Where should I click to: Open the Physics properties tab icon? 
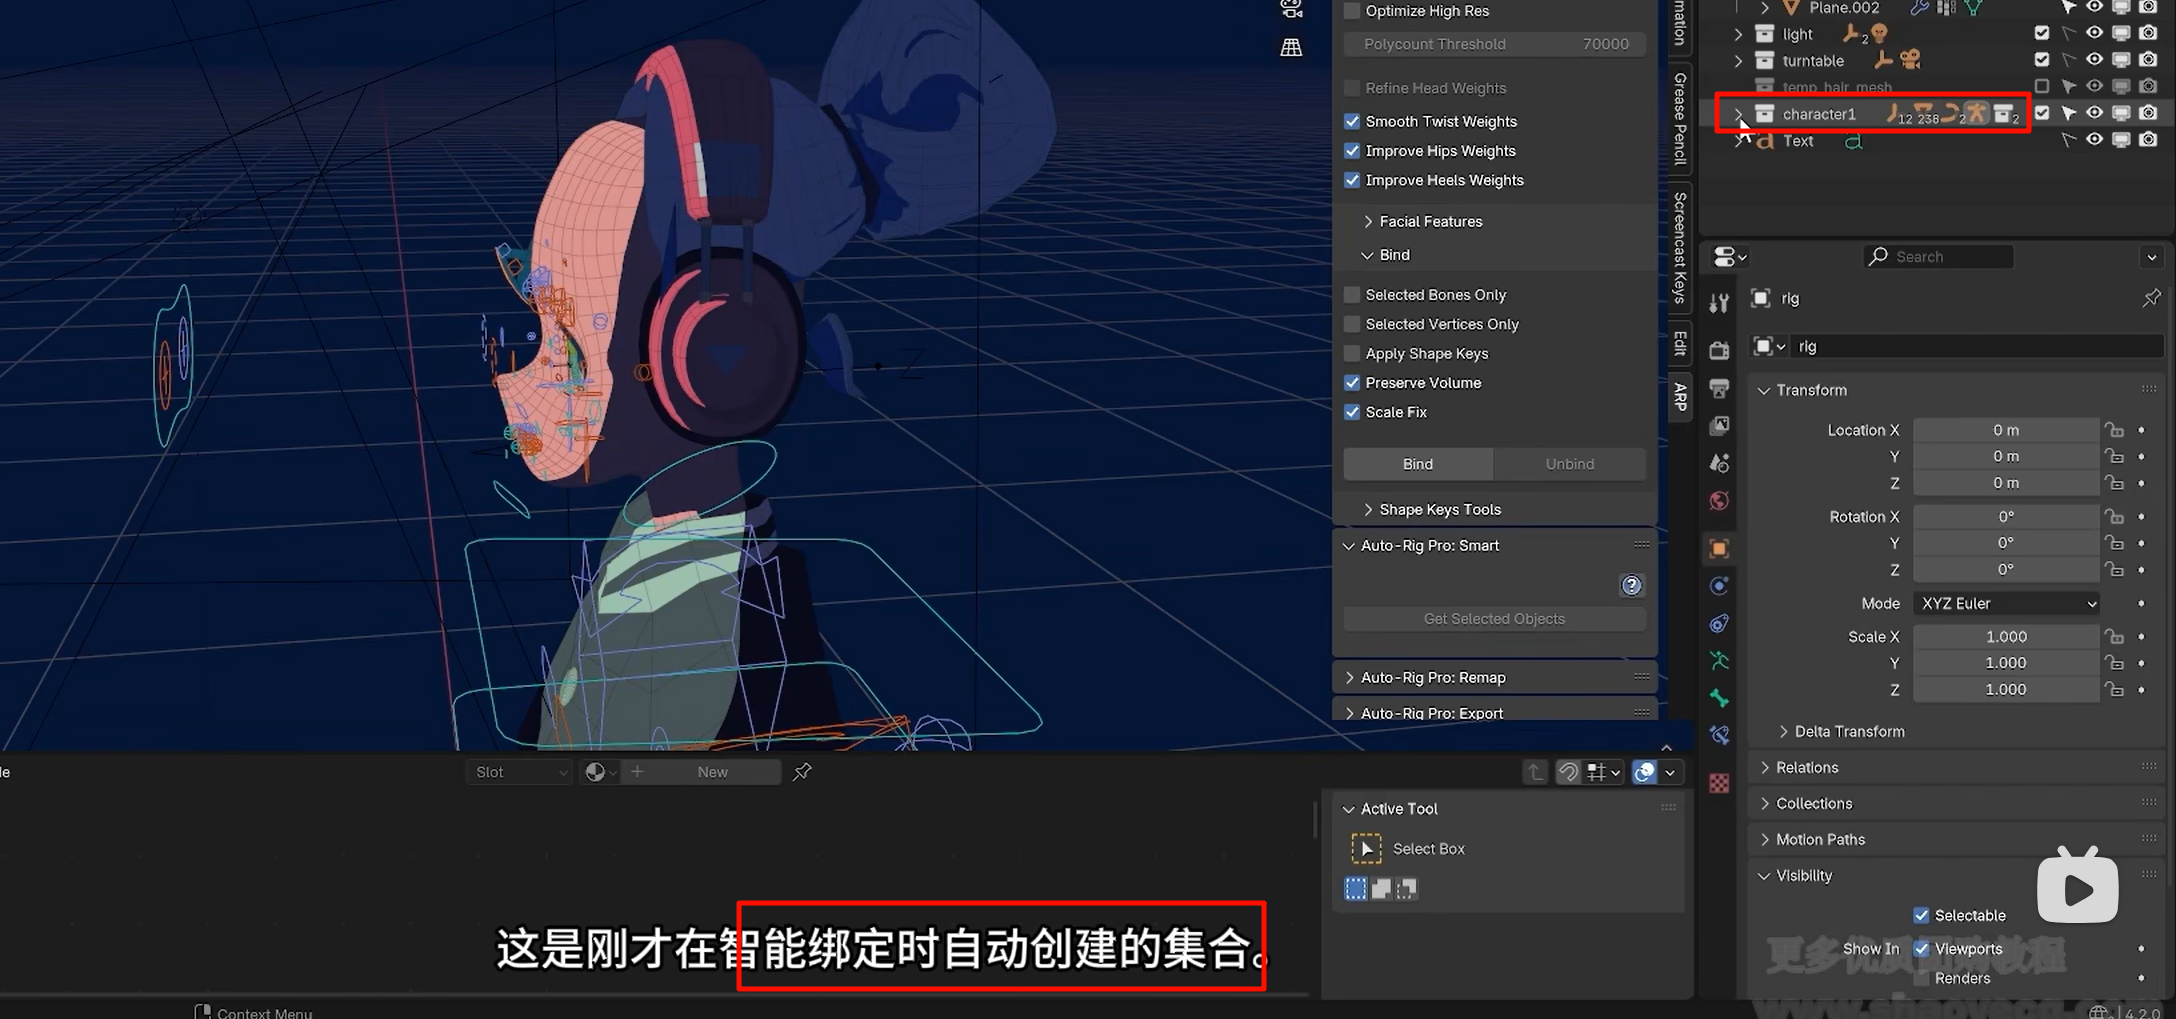tap(1719, 586)
